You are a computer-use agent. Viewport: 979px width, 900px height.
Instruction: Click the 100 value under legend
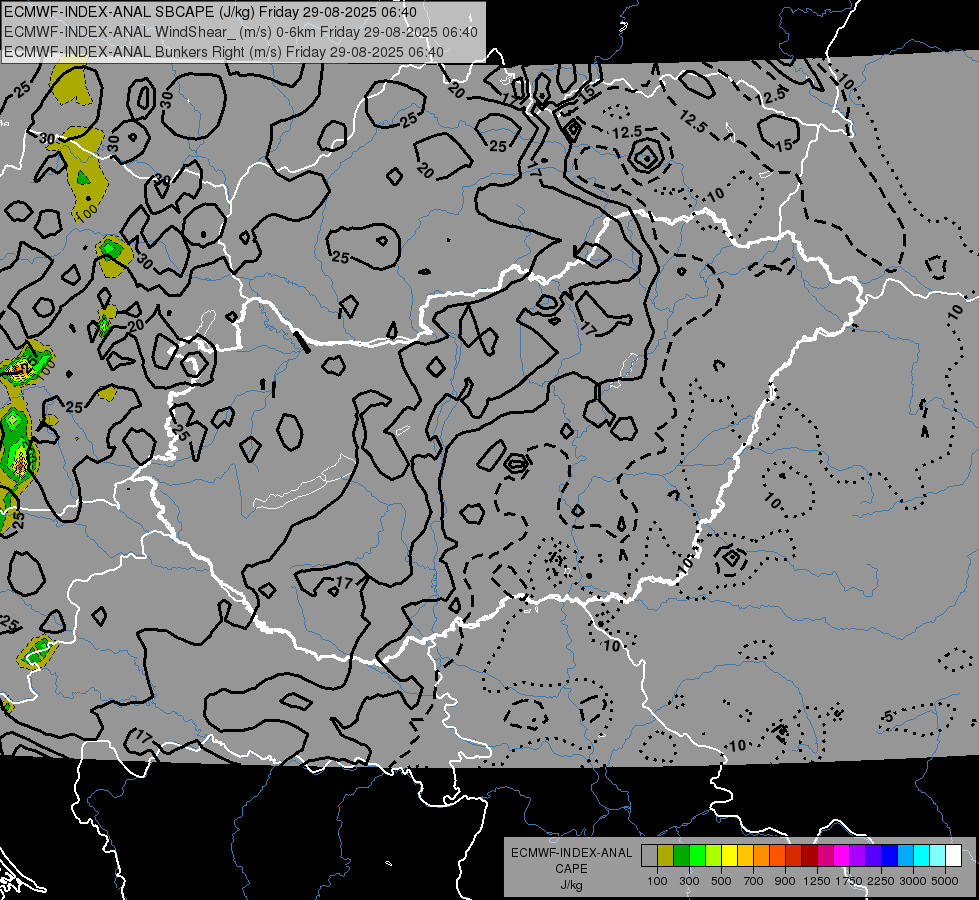(657, 881)
